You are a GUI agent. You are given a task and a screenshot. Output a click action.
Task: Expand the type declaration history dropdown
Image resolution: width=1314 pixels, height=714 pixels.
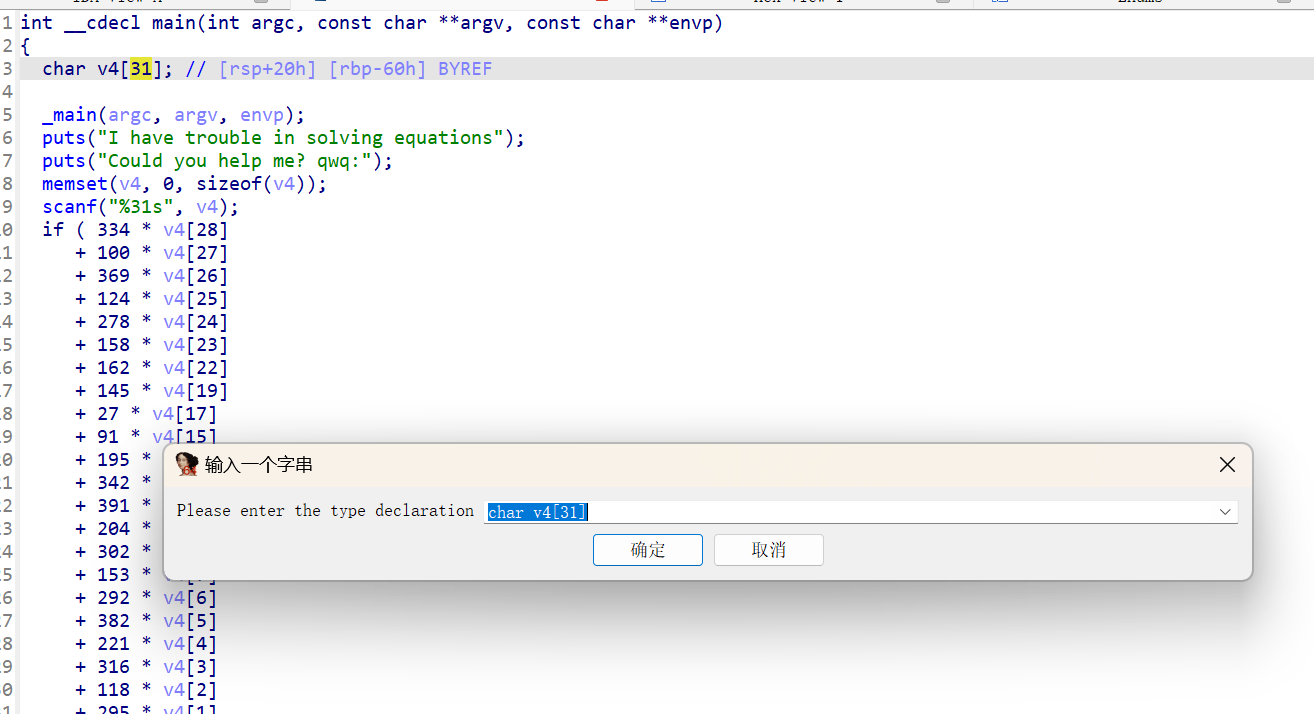pos(1224,512)
